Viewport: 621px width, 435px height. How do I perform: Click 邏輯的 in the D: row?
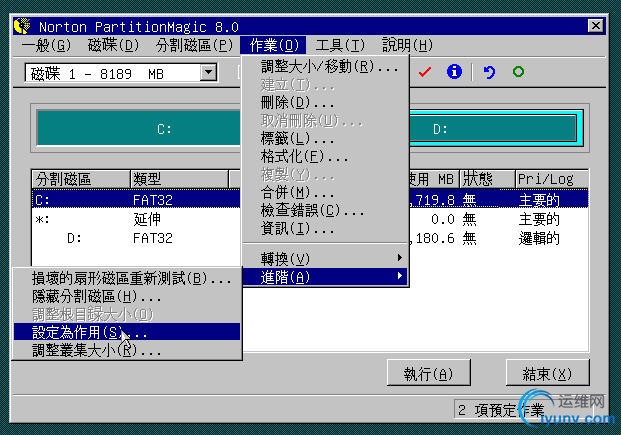(539, 238)
